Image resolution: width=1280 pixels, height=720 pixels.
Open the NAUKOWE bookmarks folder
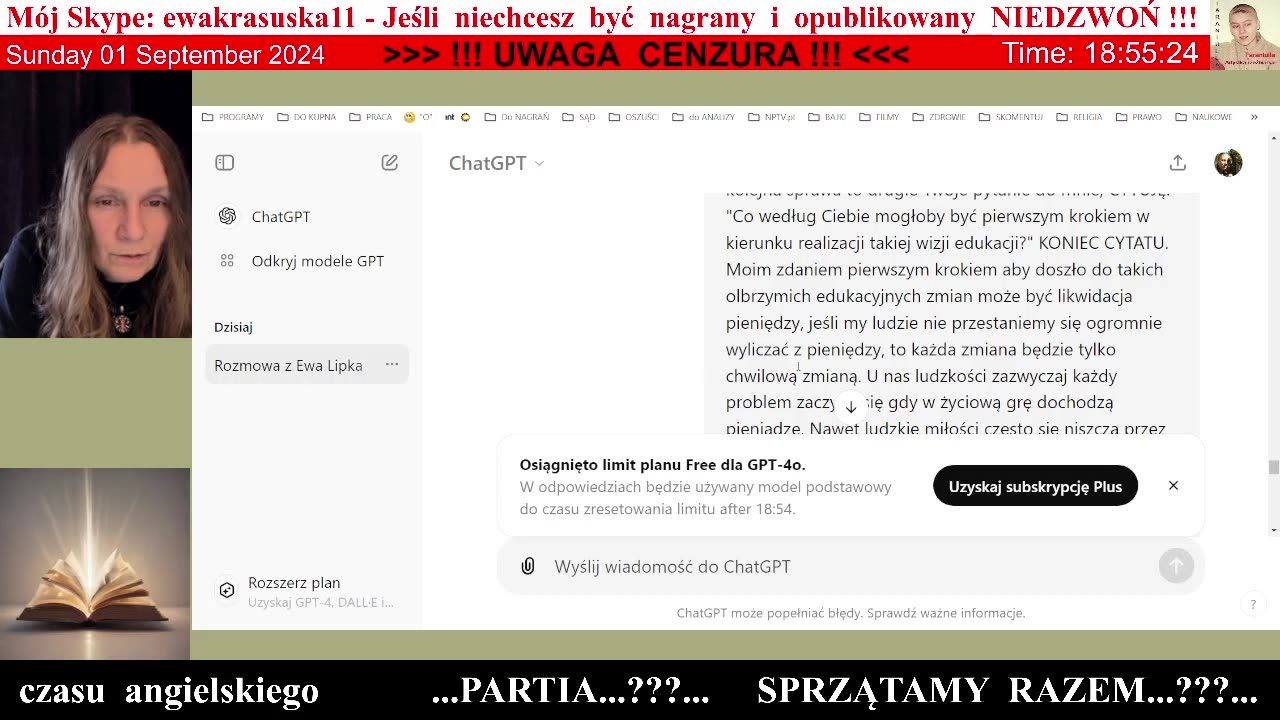pyautogui.click(x=1204, y=117)
